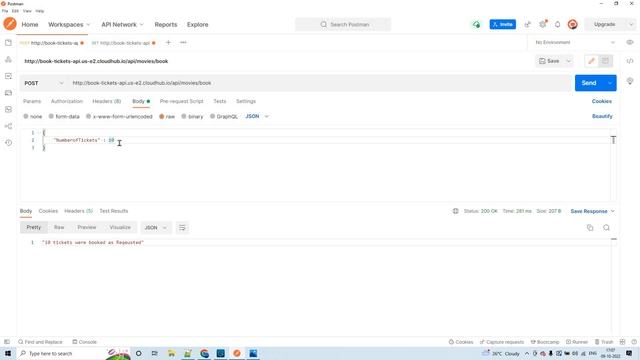640x360 pixels.
Task: Open the APIs sidebar icon
Action: (8, 60)
